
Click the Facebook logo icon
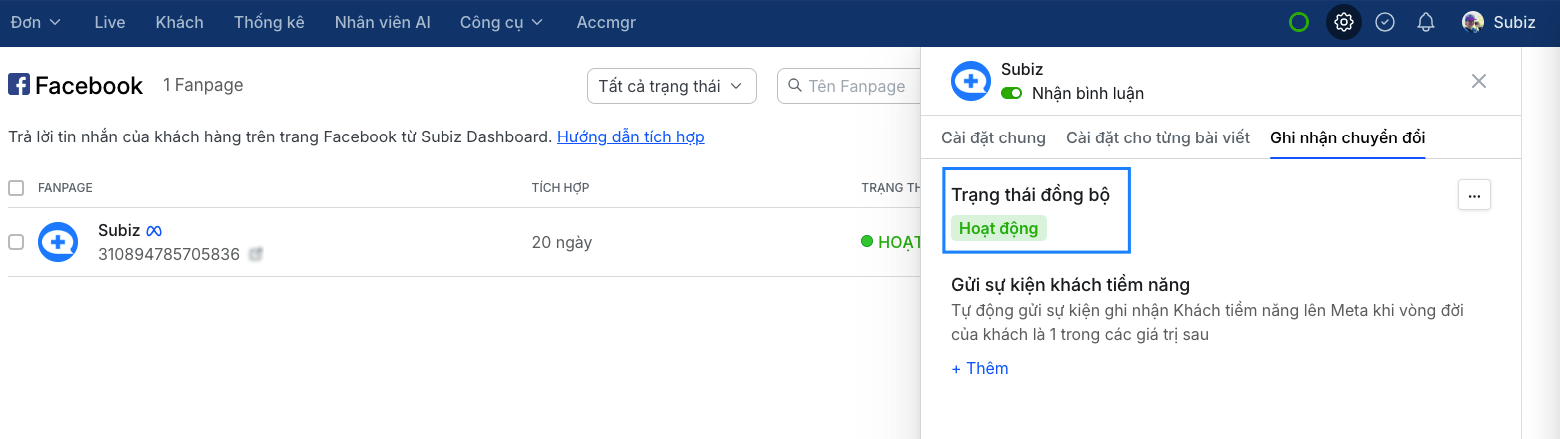(x=19, y=85)
